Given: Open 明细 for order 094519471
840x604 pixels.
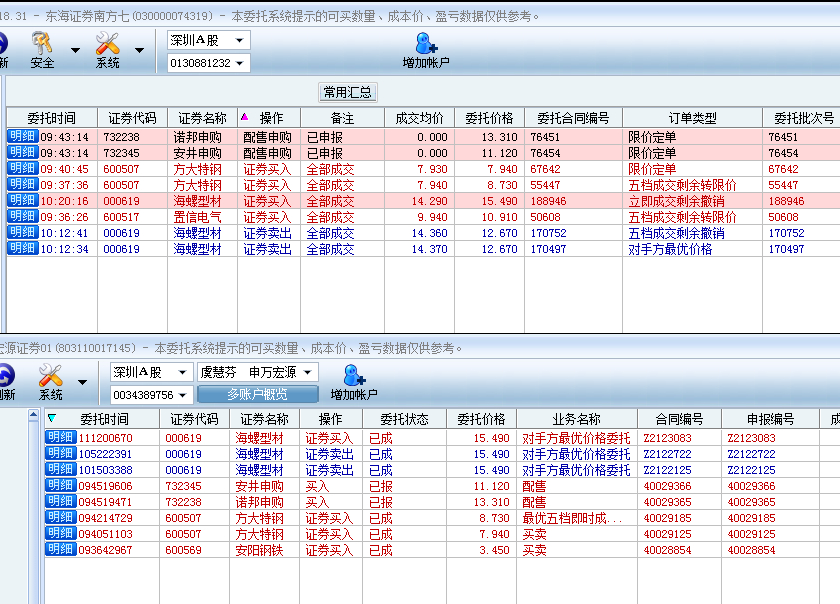Looking at the screenshot, I should tap(61, 502).
